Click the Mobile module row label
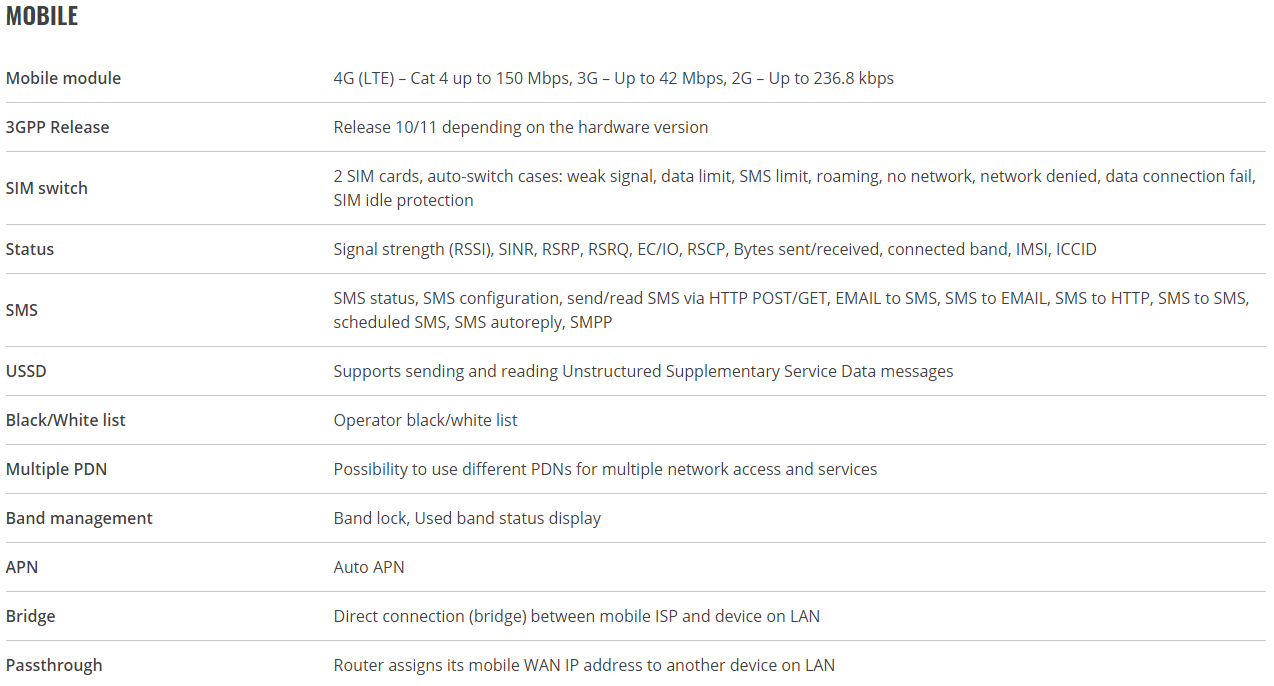 pyautogui.click(x=63, y=78)
